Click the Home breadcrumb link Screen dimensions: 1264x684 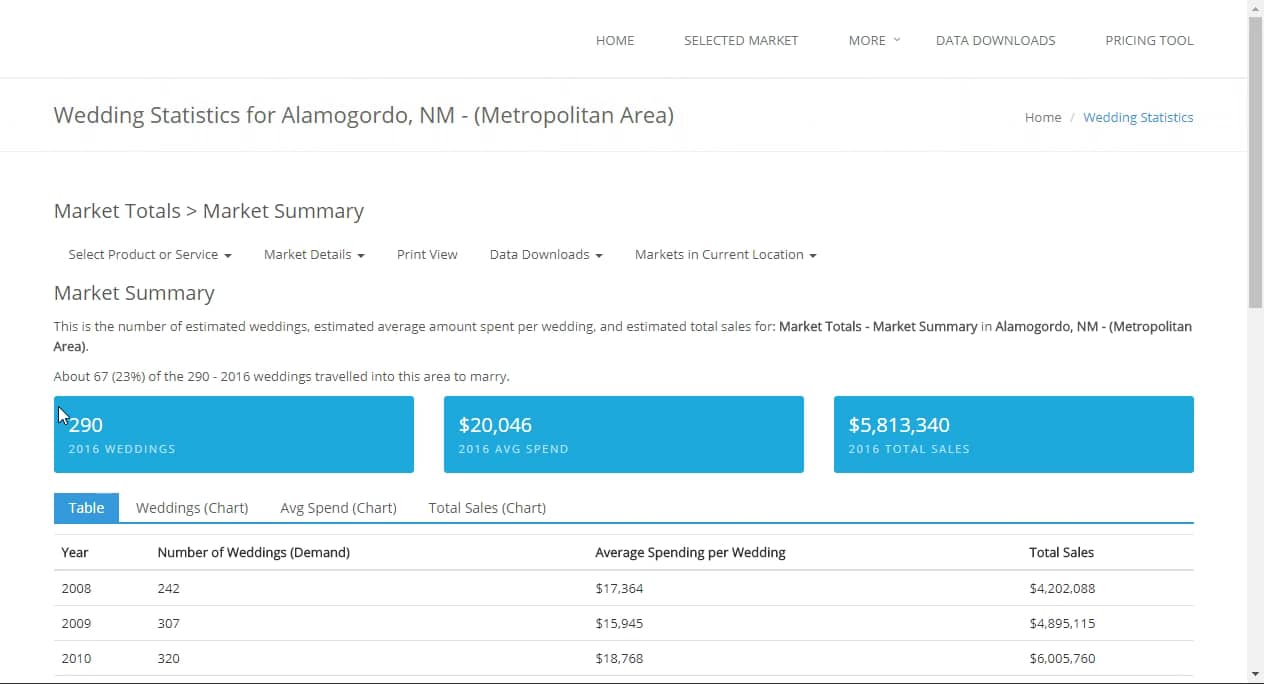(x=1043, y=117)
